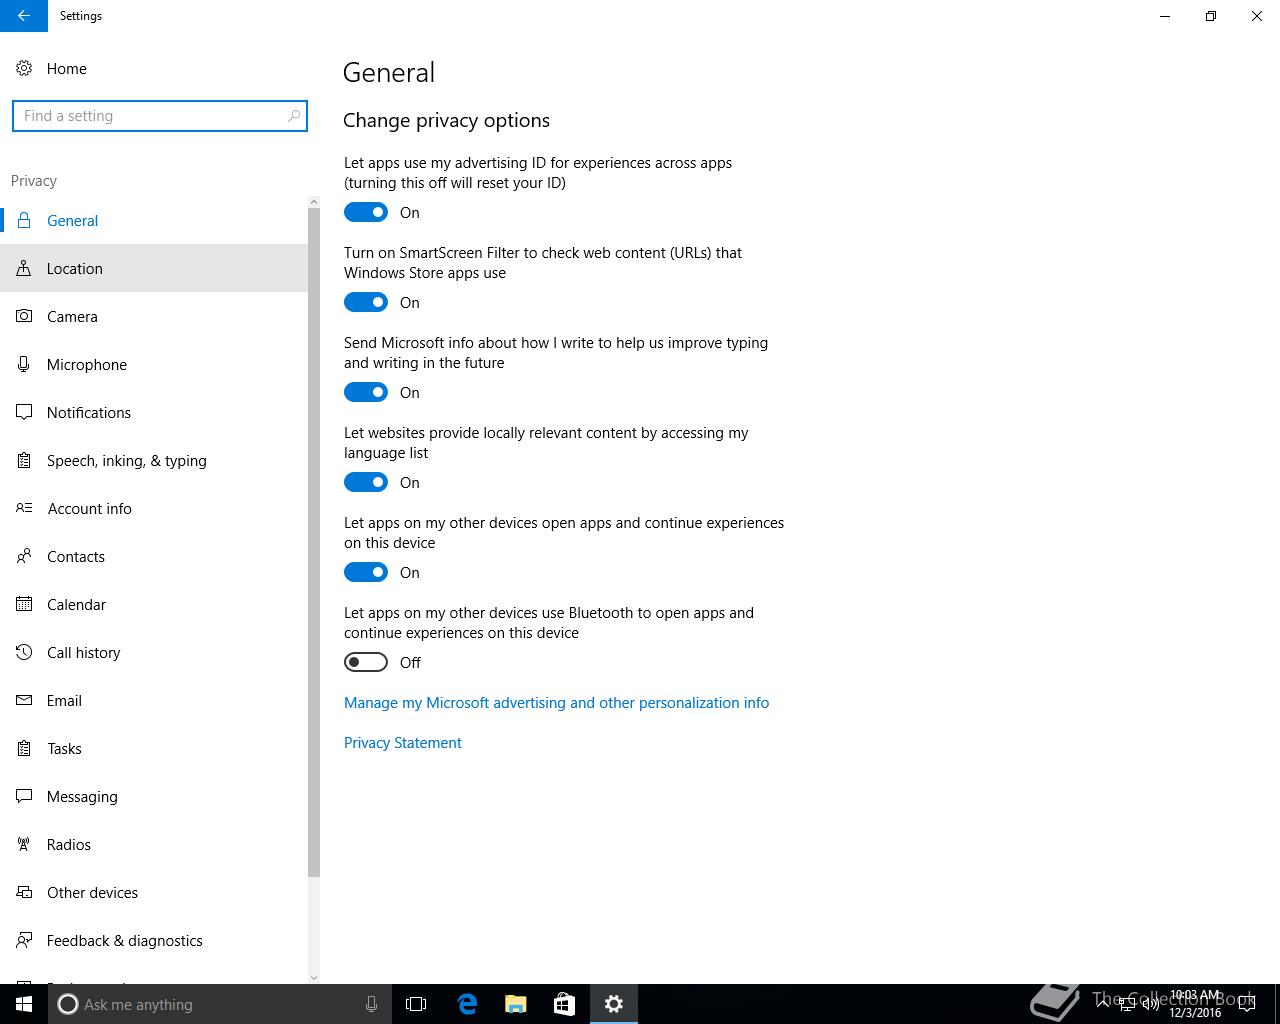The image size is (1280, 1024).
Task: Turn off advertising ID toggle
Action: pyautogui.click(x=366, y=212)
